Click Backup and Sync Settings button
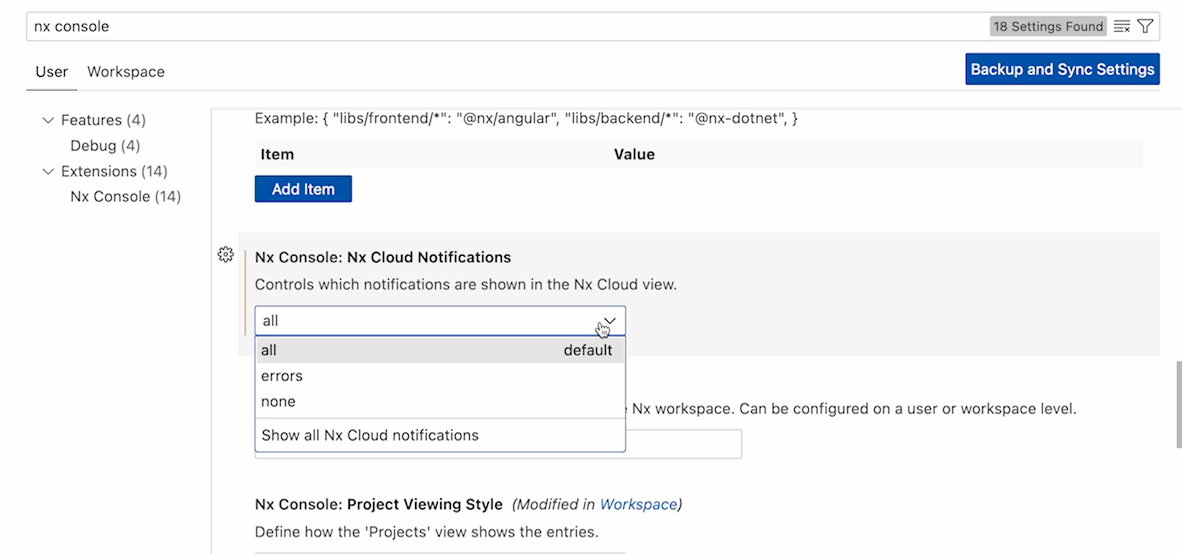The width and height of the screenshot is (1182, 554). 1062,69
